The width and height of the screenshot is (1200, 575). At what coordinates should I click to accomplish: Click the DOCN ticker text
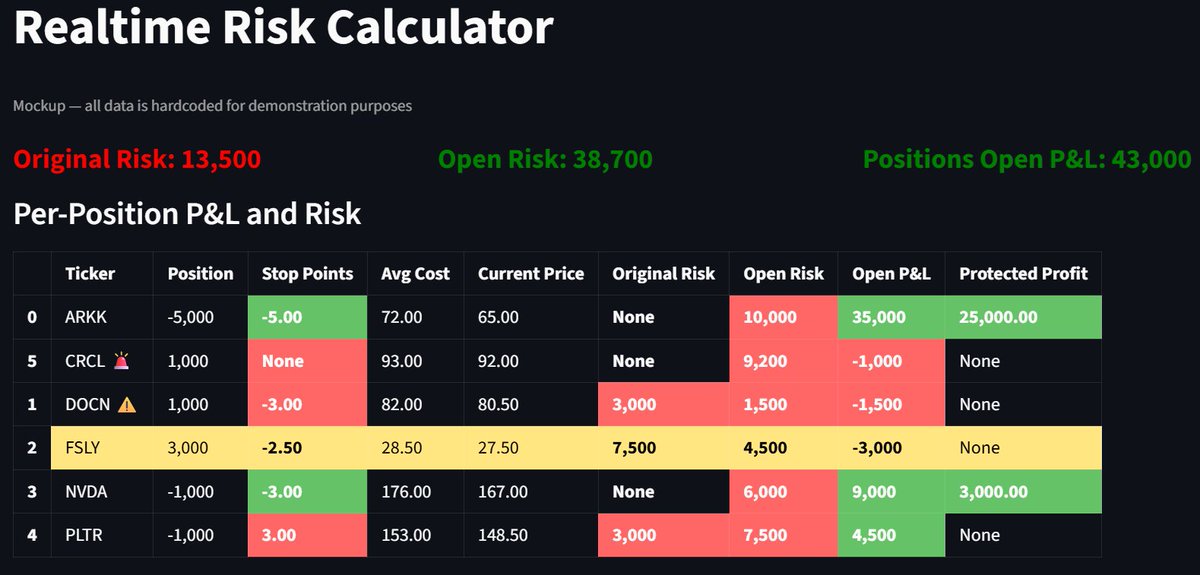[x=88, y=404]
